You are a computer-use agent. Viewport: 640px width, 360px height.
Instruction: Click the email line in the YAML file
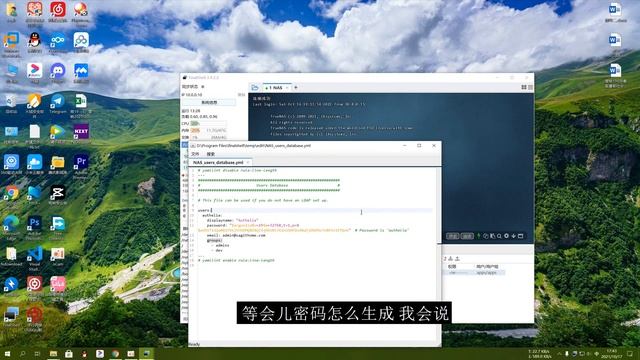pyautogui.click(x=236, y=236)
